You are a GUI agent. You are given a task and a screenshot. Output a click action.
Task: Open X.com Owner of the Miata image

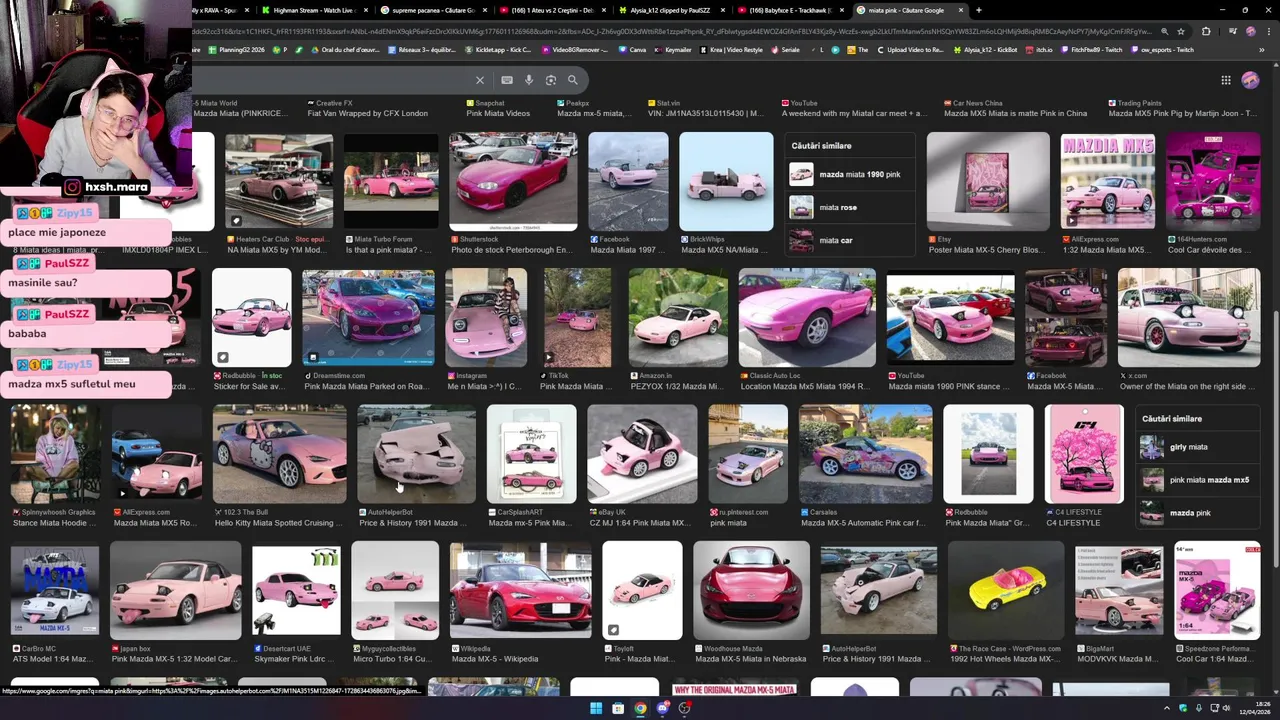click(1189, 317)
